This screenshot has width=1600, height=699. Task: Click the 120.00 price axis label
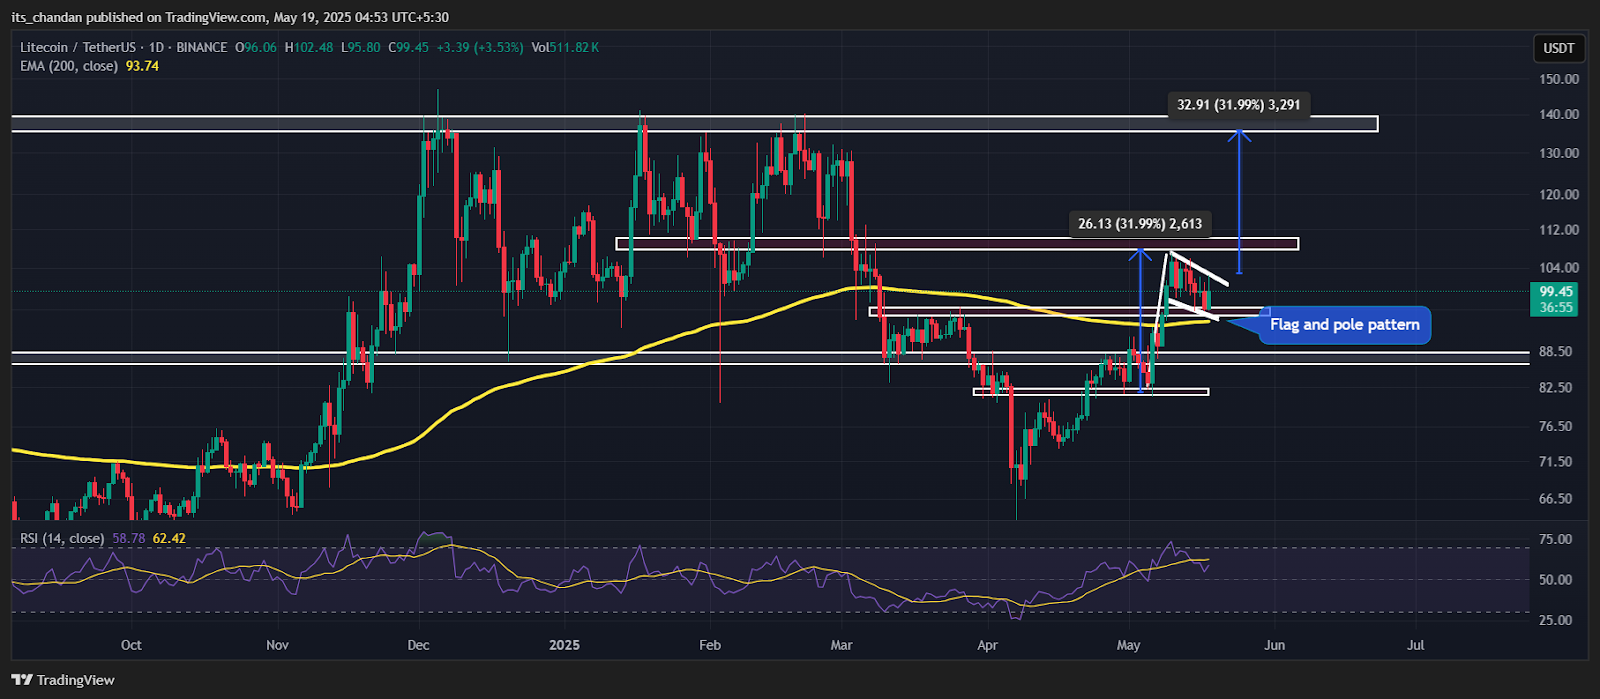1560,194
